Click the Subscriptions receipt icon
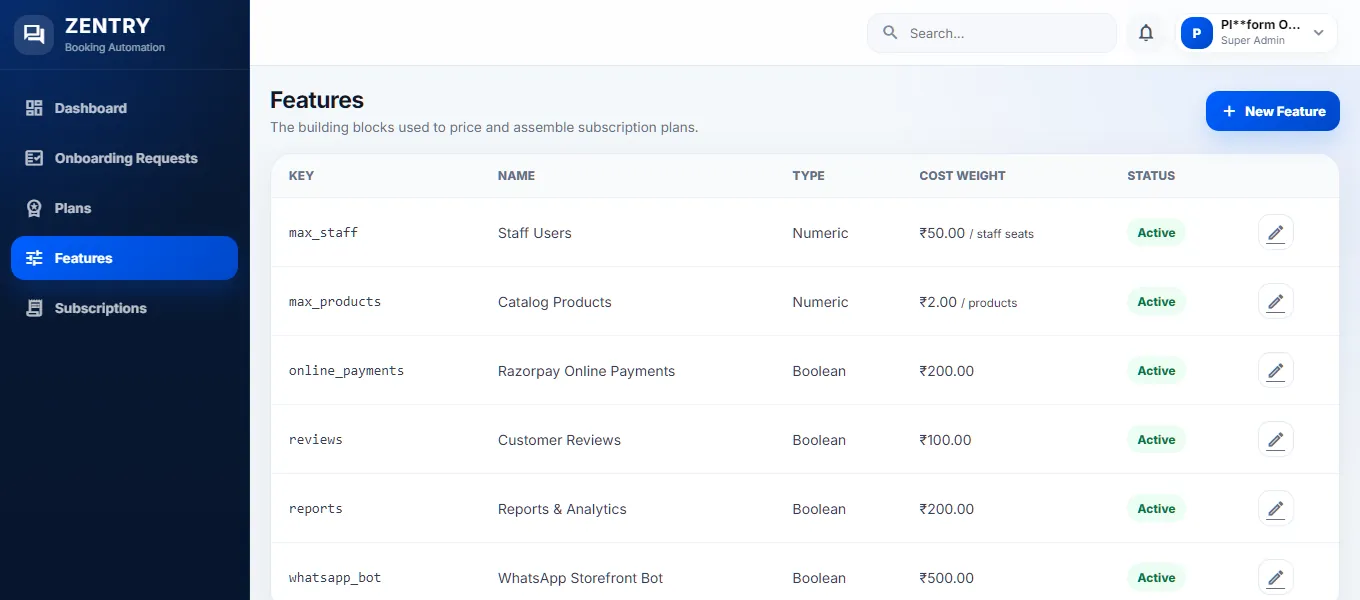This screenshot has width=1360, height=600. click(34, 308)
